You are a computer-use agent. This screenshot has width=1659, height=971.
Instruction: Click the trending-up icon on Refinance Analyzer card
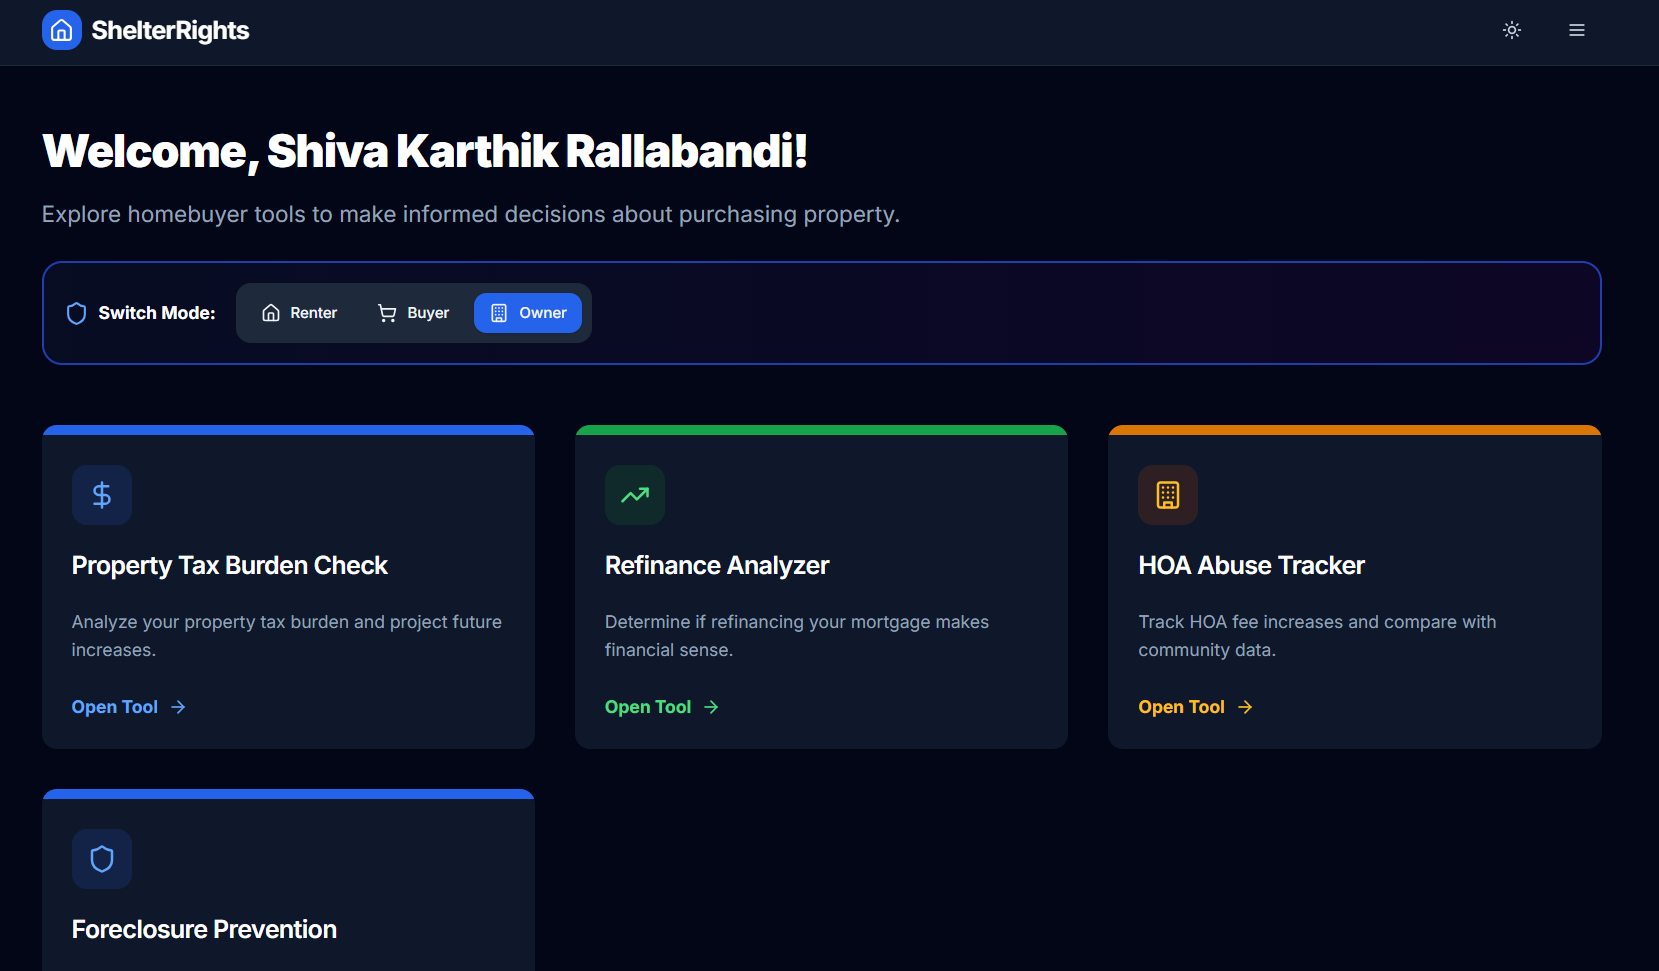[635, 495]
